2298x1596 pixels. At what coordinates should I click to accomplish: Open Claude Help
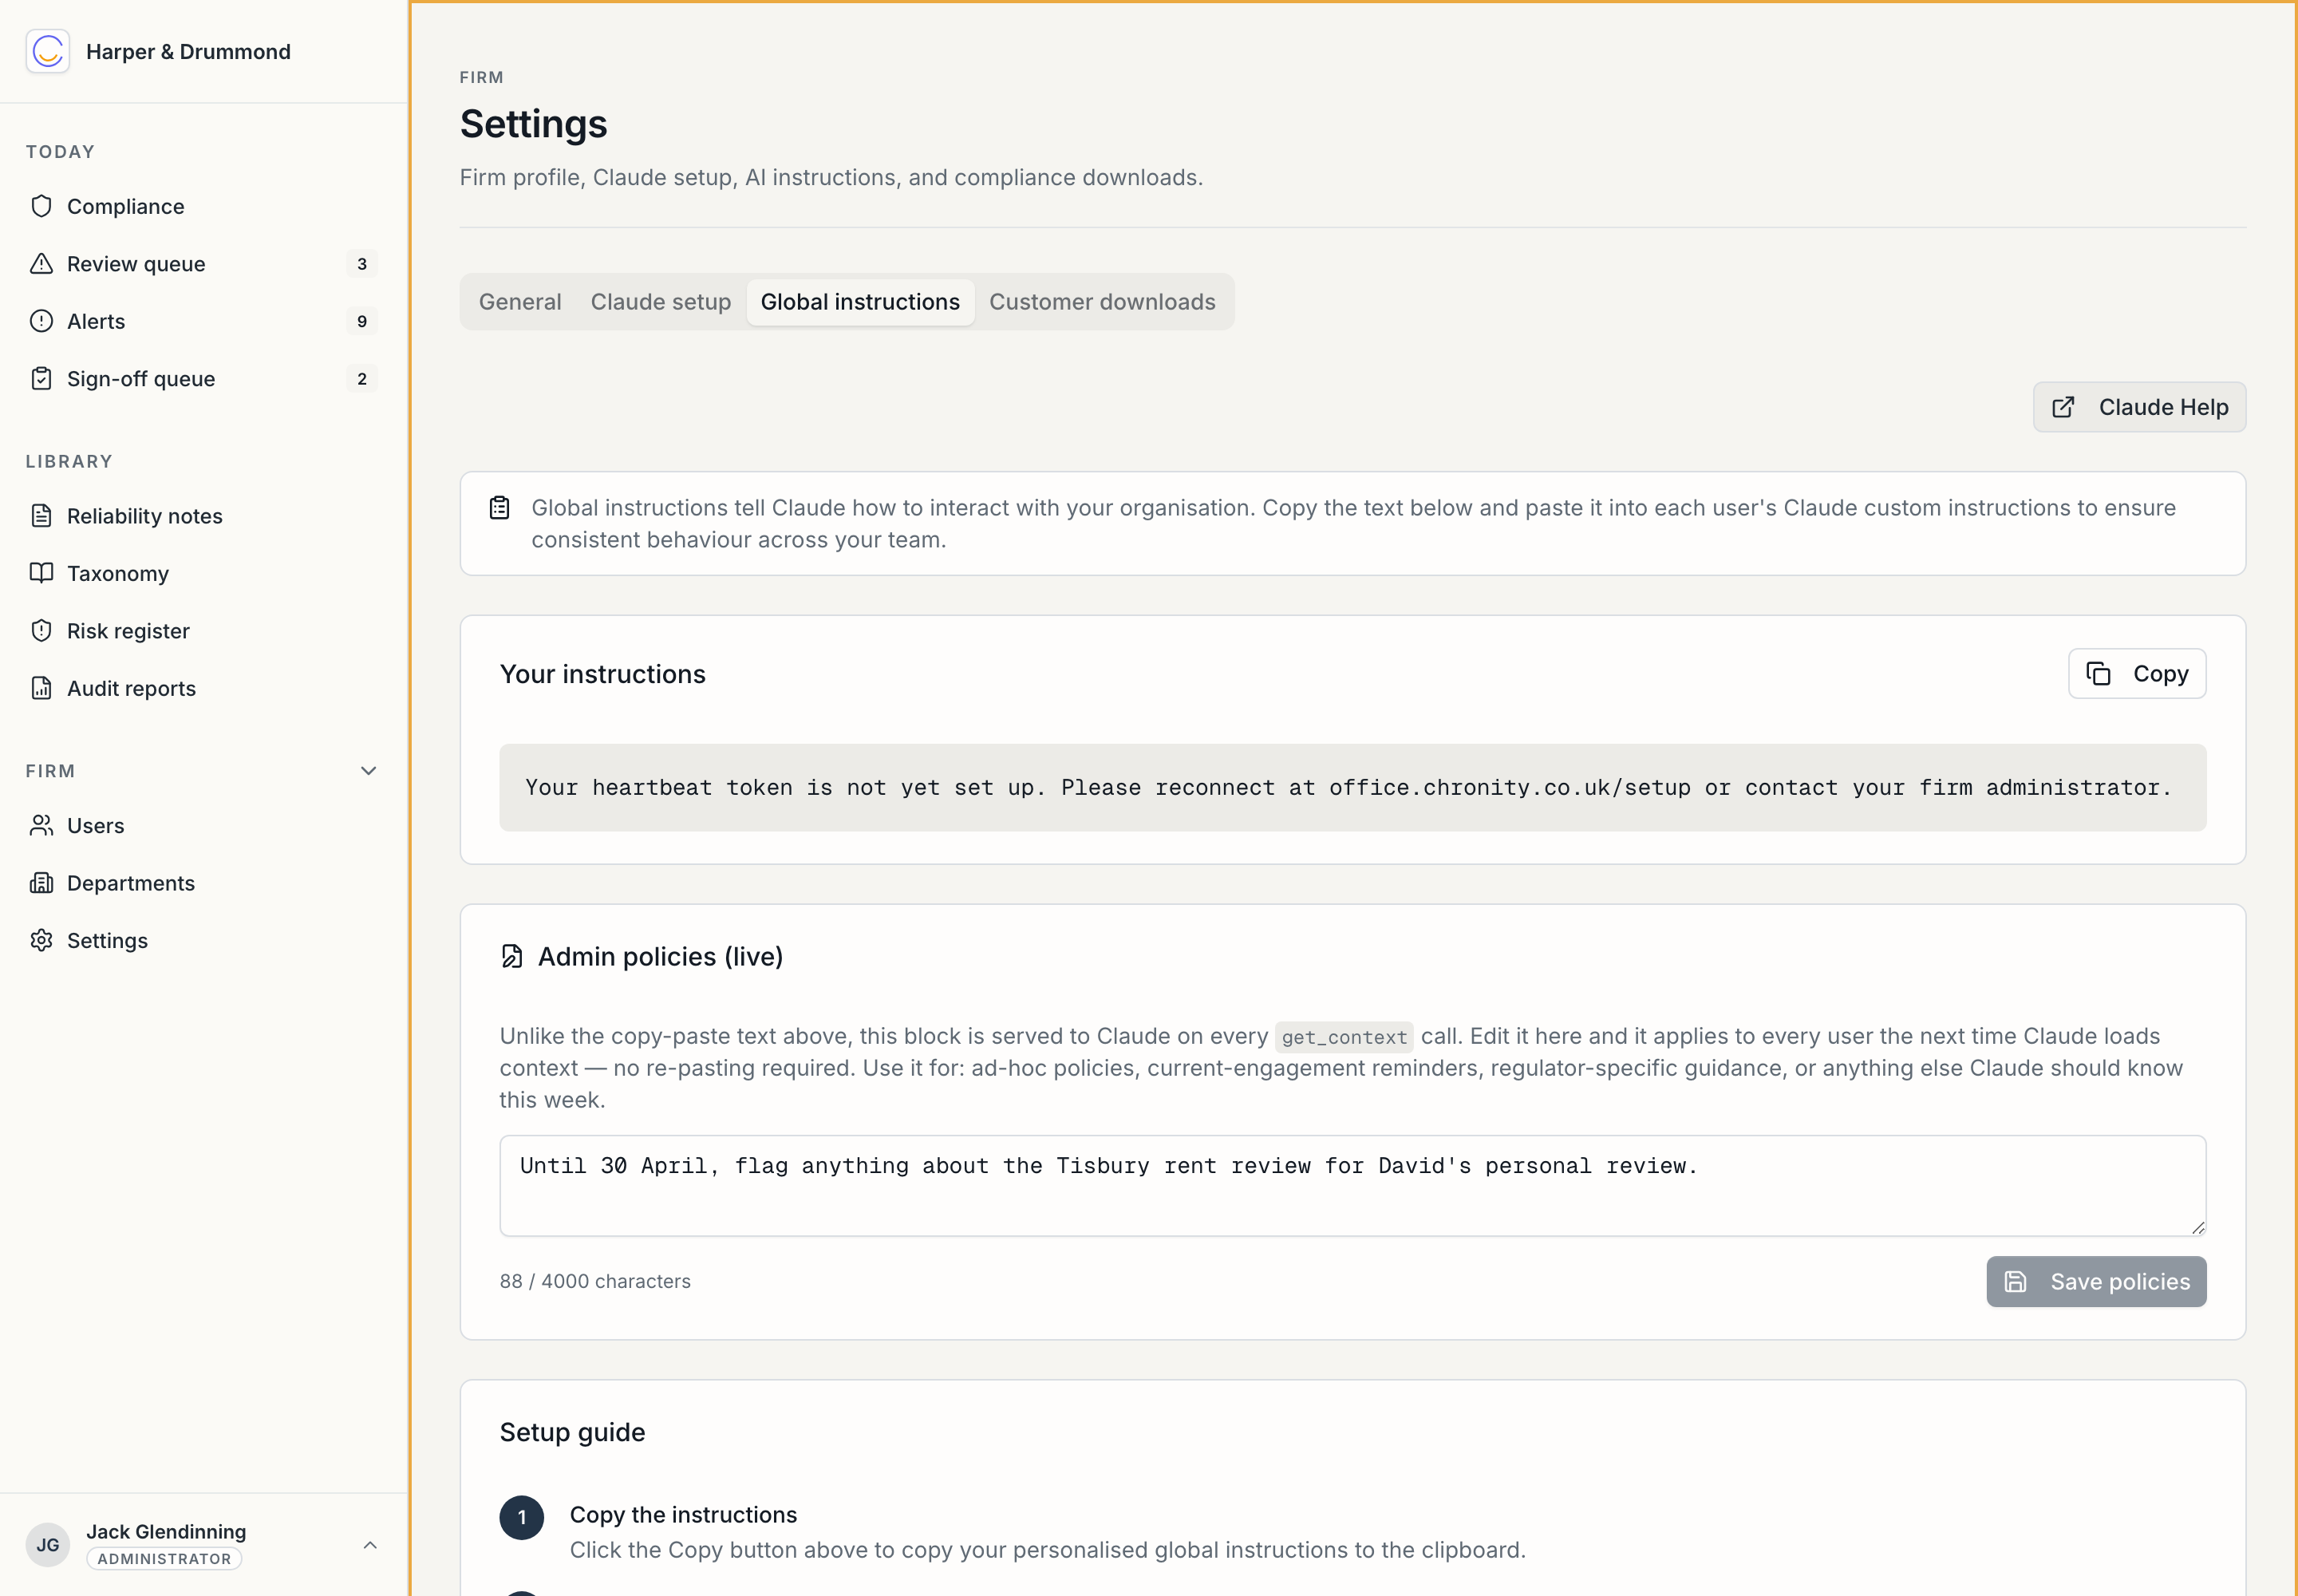coord(2139,407)
